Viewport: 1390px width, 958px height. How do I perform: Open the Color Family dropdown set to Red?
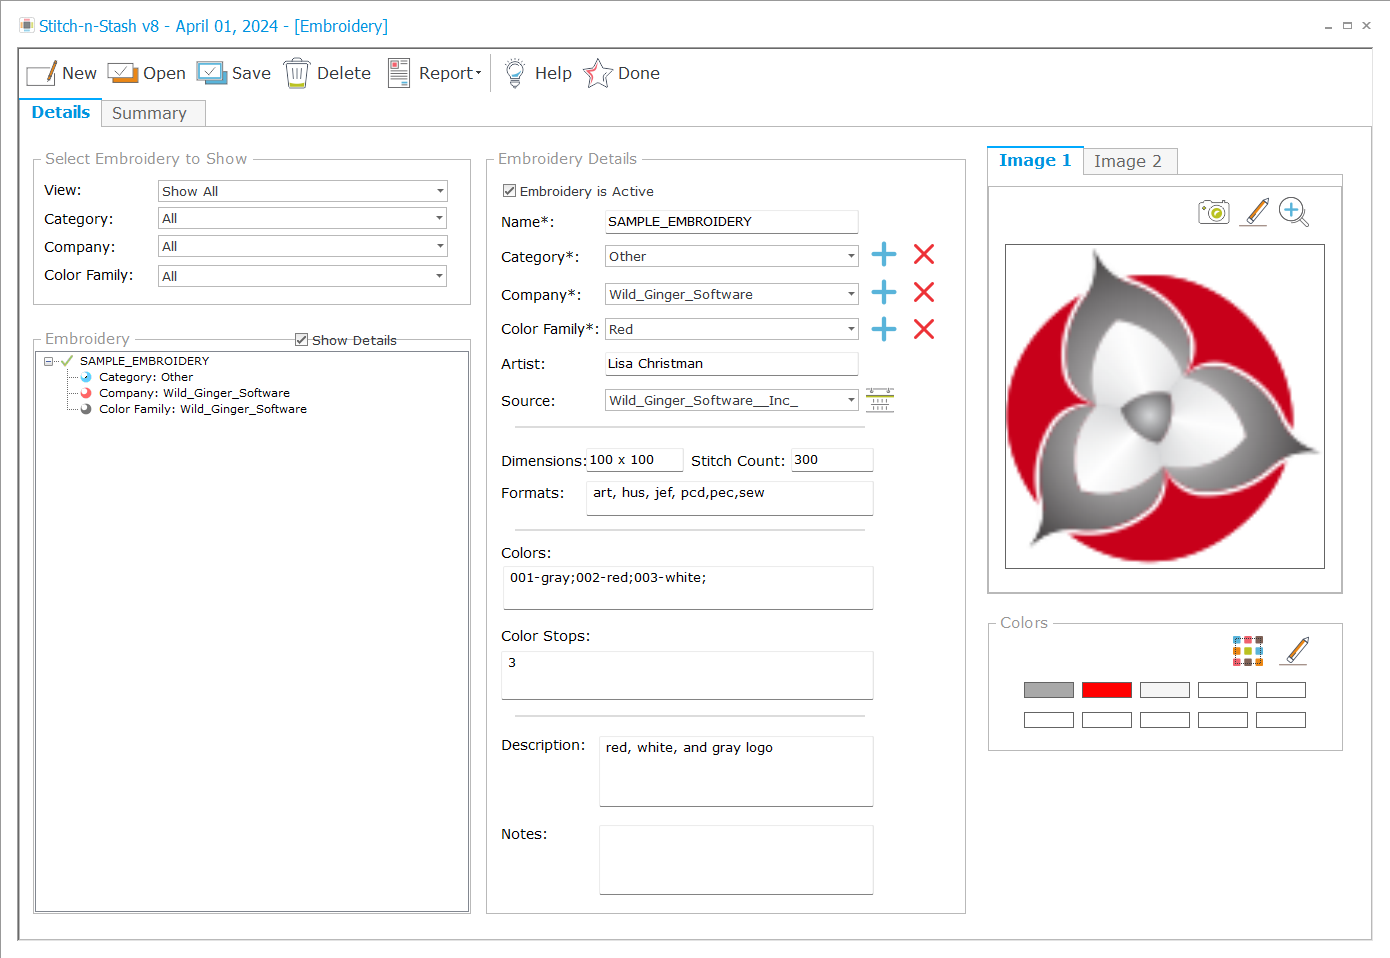(x=732, y=329)
